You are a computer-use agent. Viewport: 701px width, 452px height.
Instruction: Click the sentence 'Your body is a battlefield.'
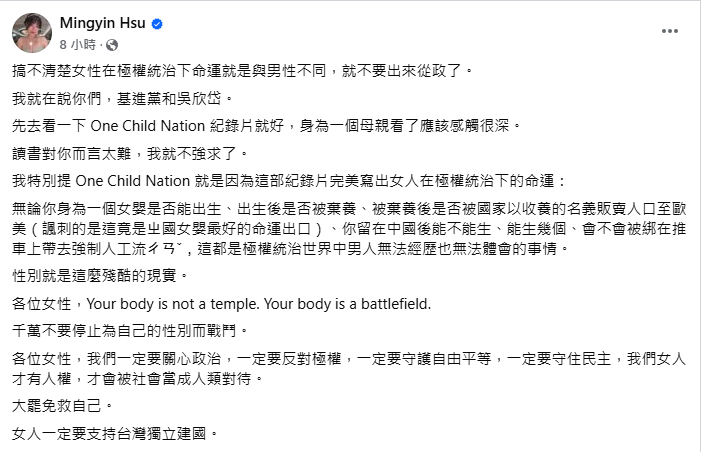tap(347, 304)
